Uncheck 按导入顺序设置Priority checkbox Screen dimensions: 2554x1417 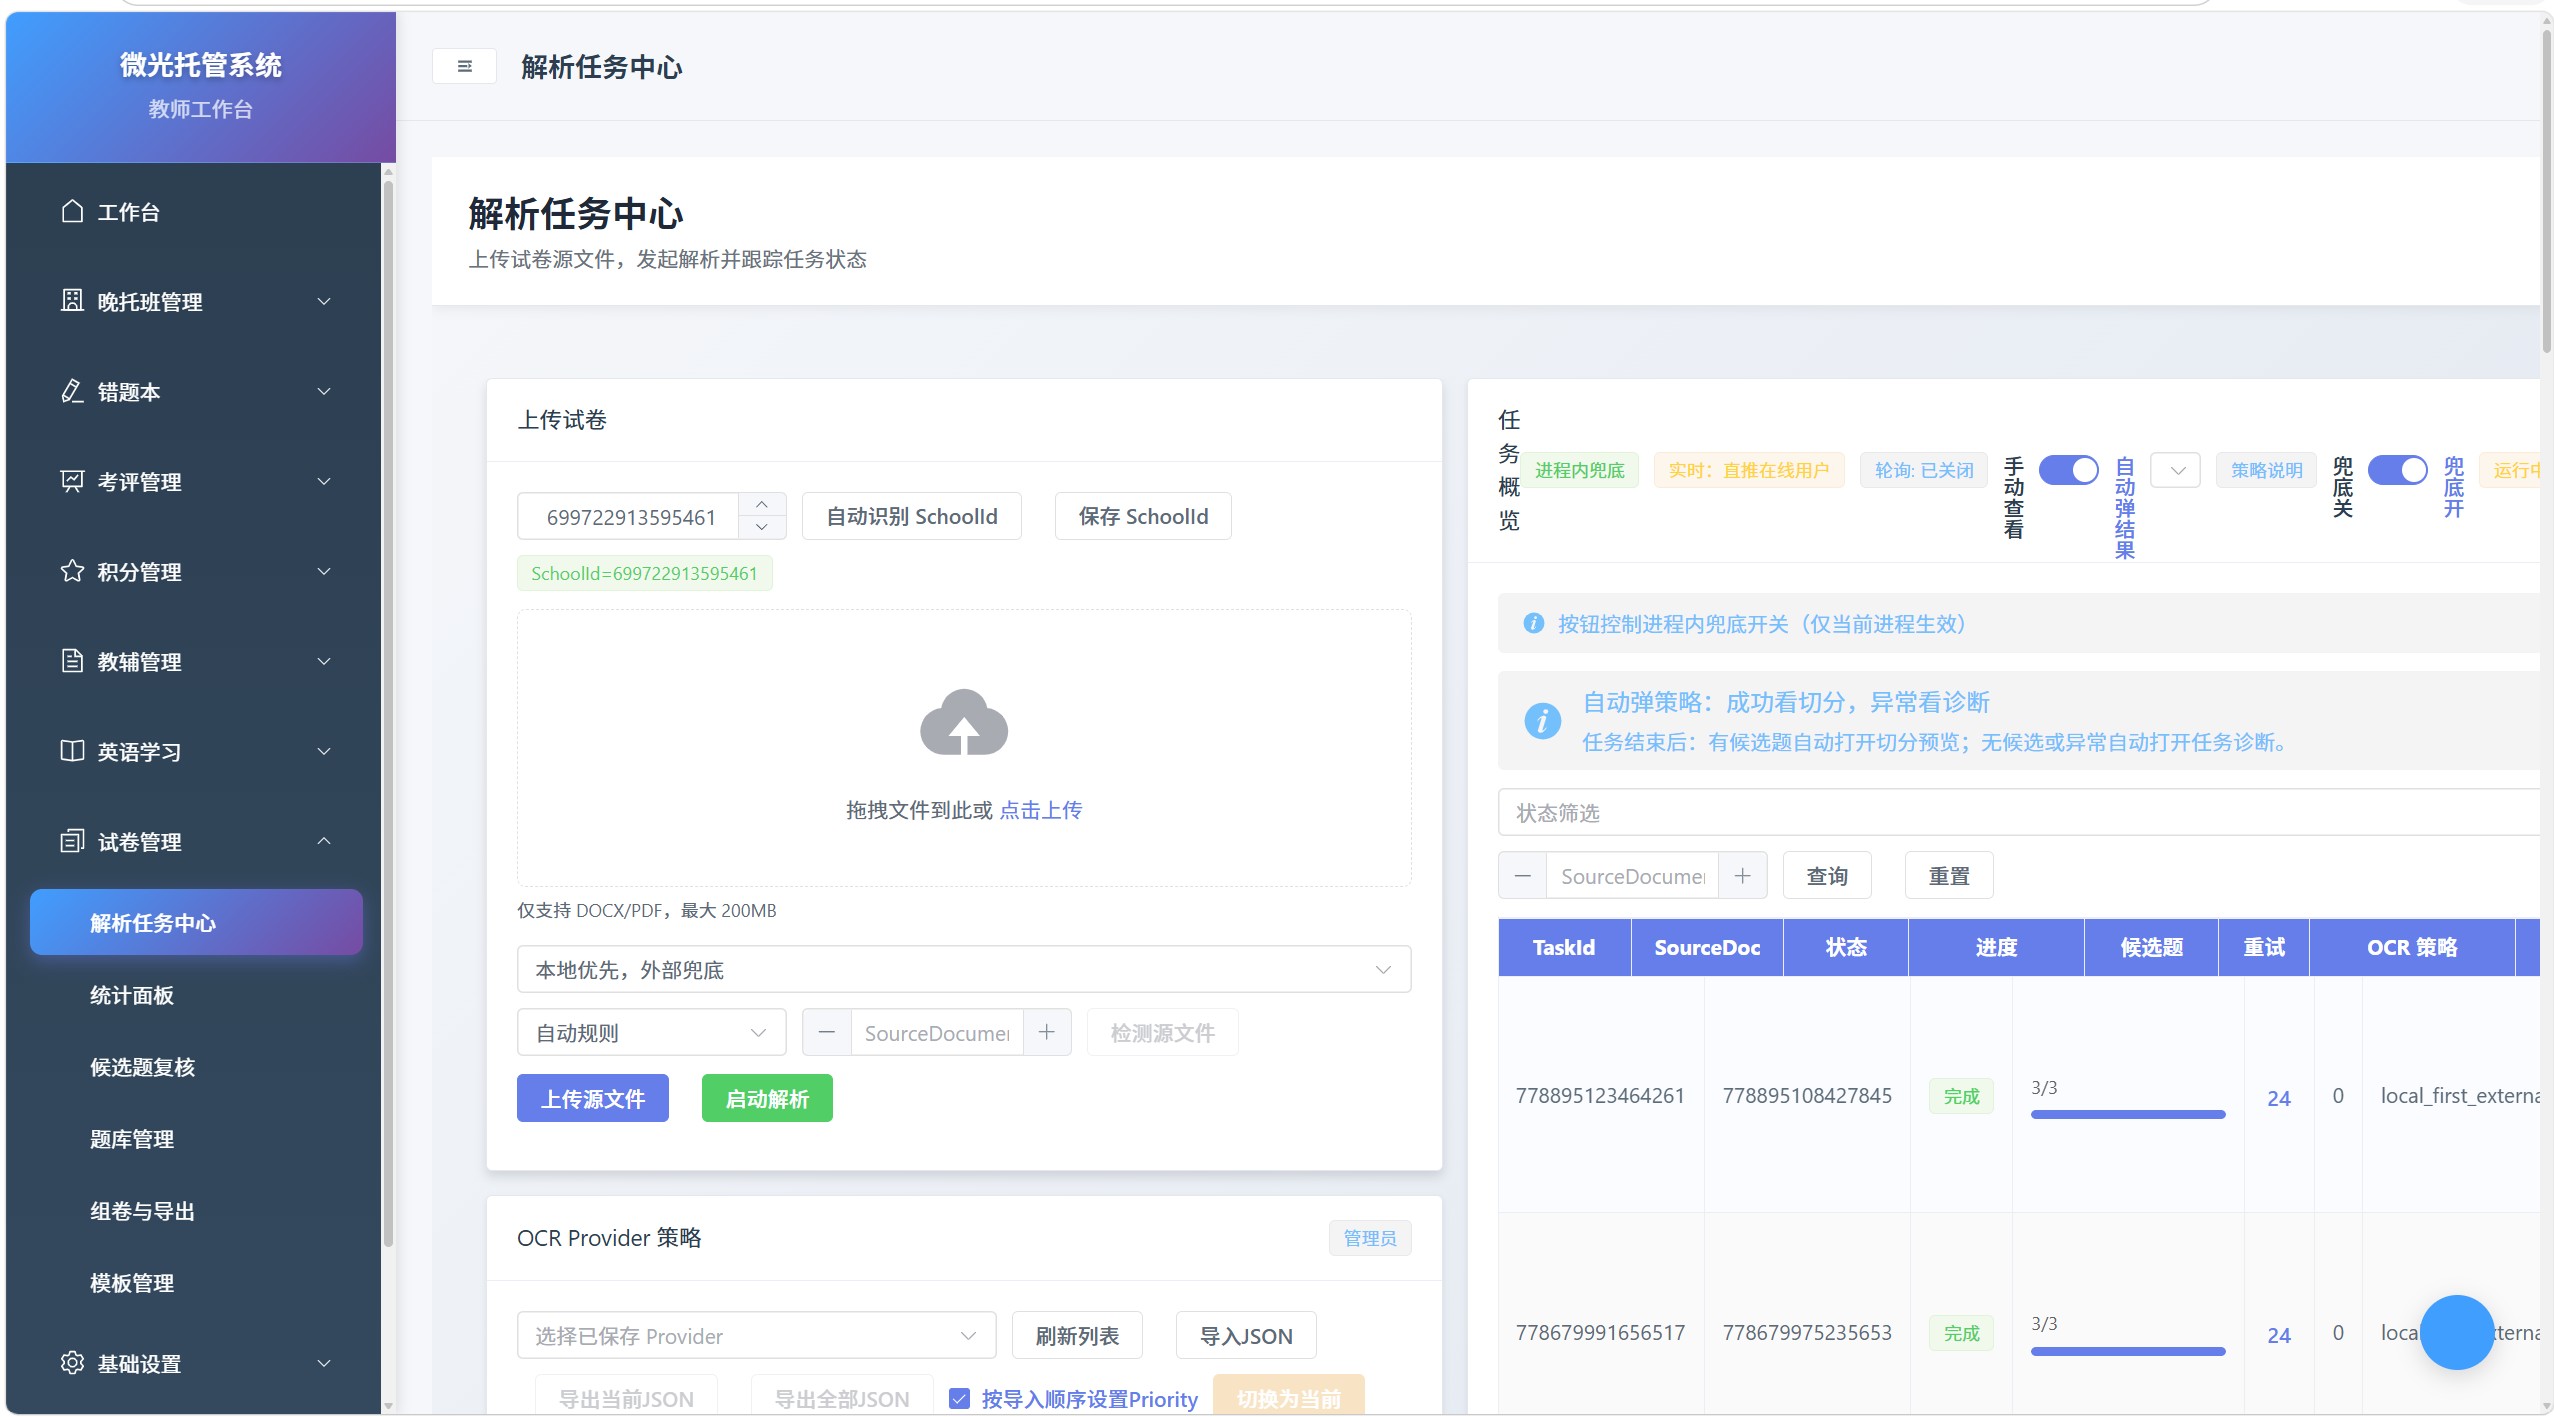coord(959,1398)
